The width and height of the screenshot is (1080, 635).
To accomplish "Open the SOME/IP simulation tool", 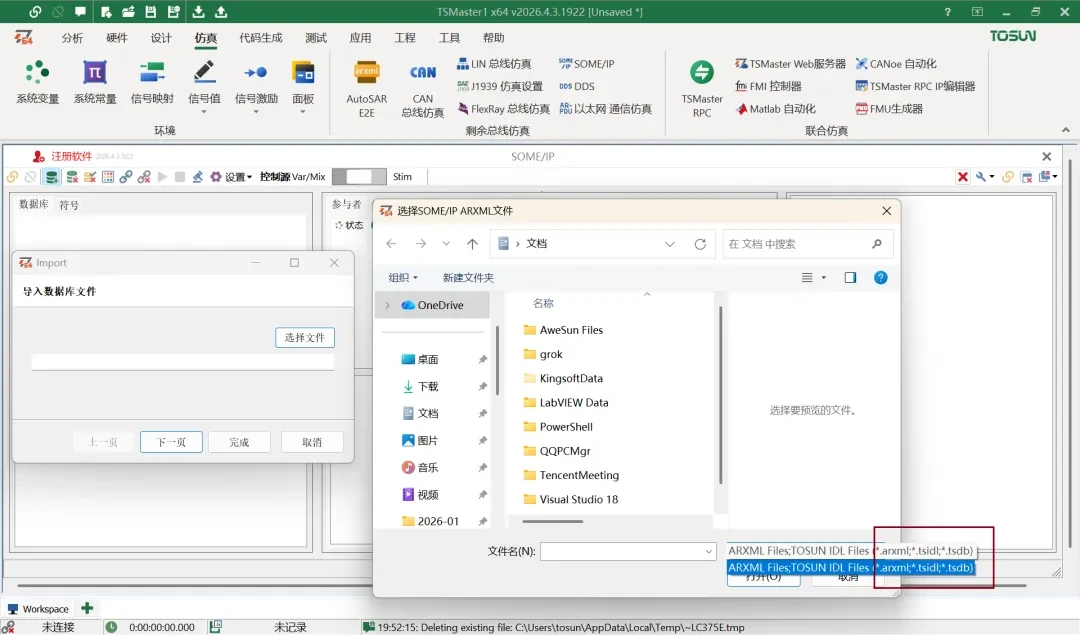I will click(587, 63).
